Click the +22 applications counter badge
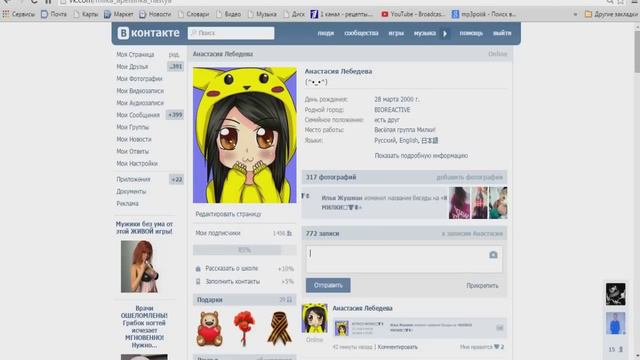The image size is (640, 360). (176, 180)
